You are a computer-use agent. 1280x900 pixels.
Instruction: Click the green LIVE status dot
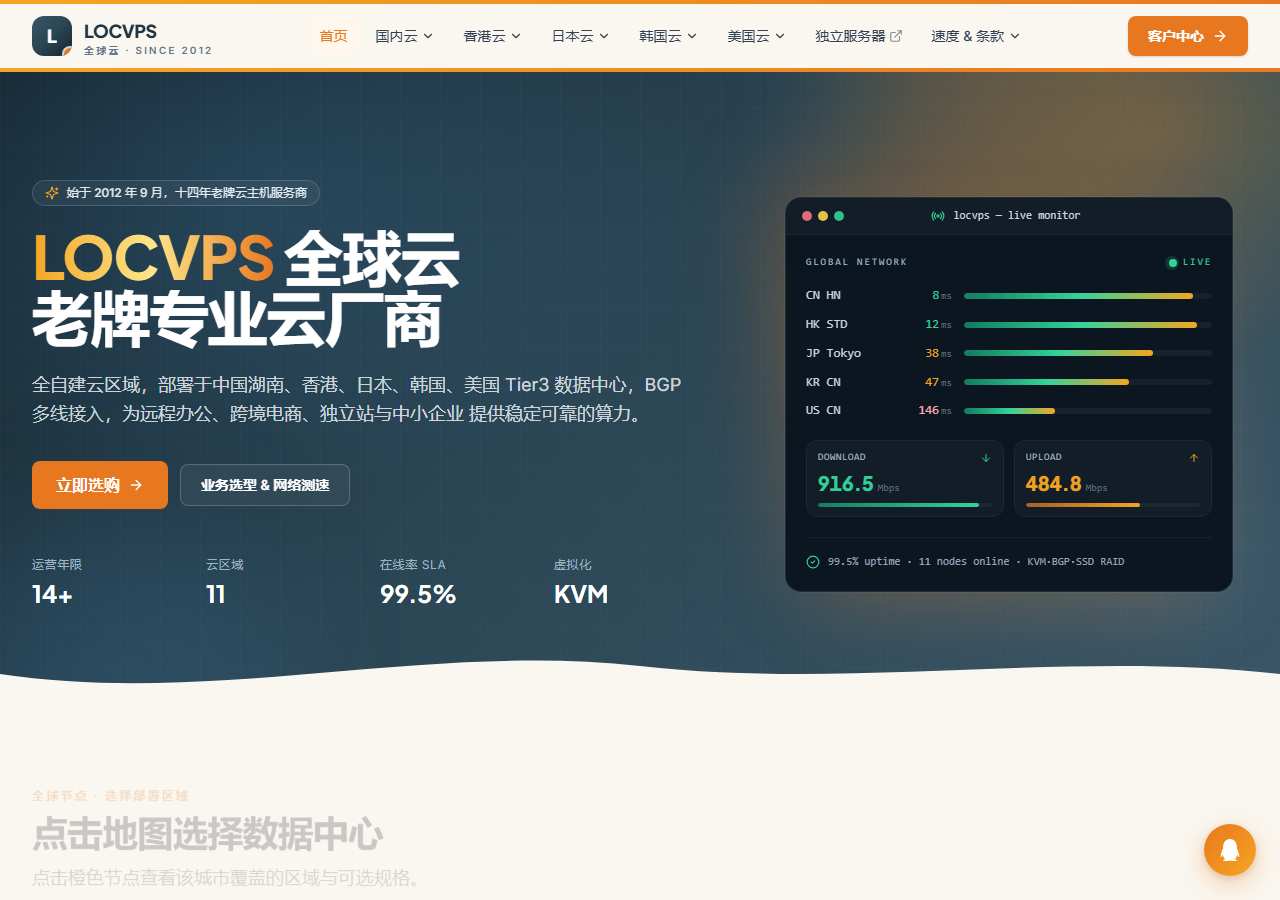click(1172, 263)
